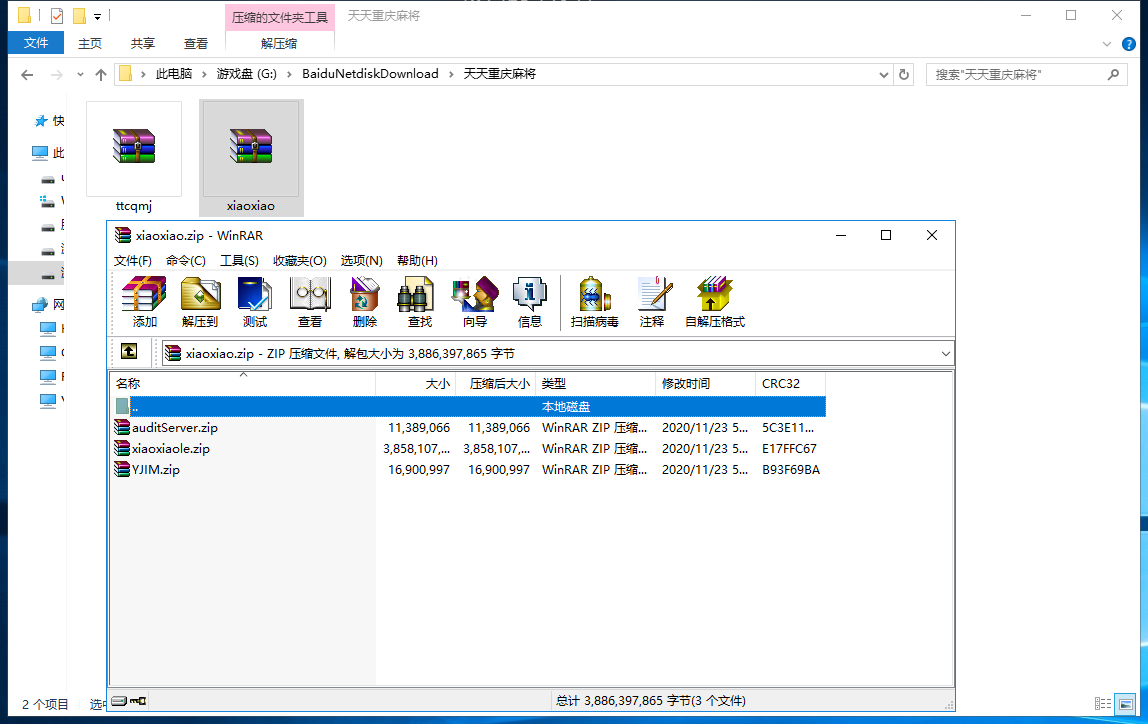Image resolution: width=1148 pixels, height=724 pixels.
Task: Click 此电脑 in the address breadcrumb
Action: [x=174, y=74]
